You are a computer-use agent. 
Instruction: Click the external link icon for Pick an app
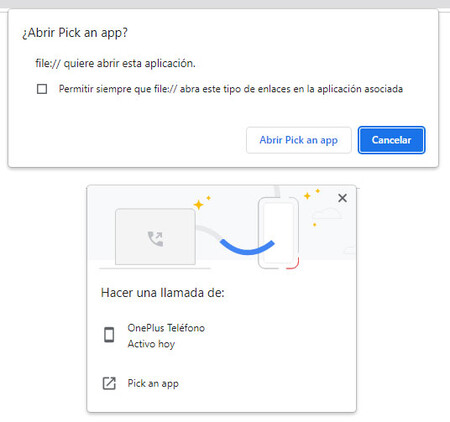109,383
